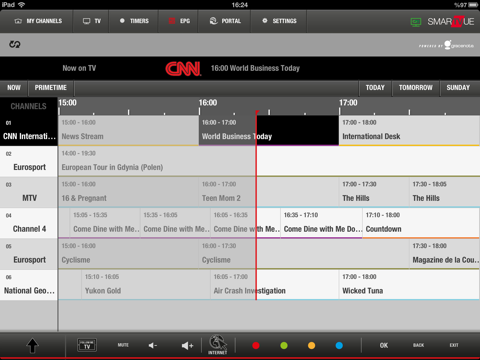Screen dimensions: 480x360
Task: Open 16 & Pregnant program
Action: tap(129, 193)
